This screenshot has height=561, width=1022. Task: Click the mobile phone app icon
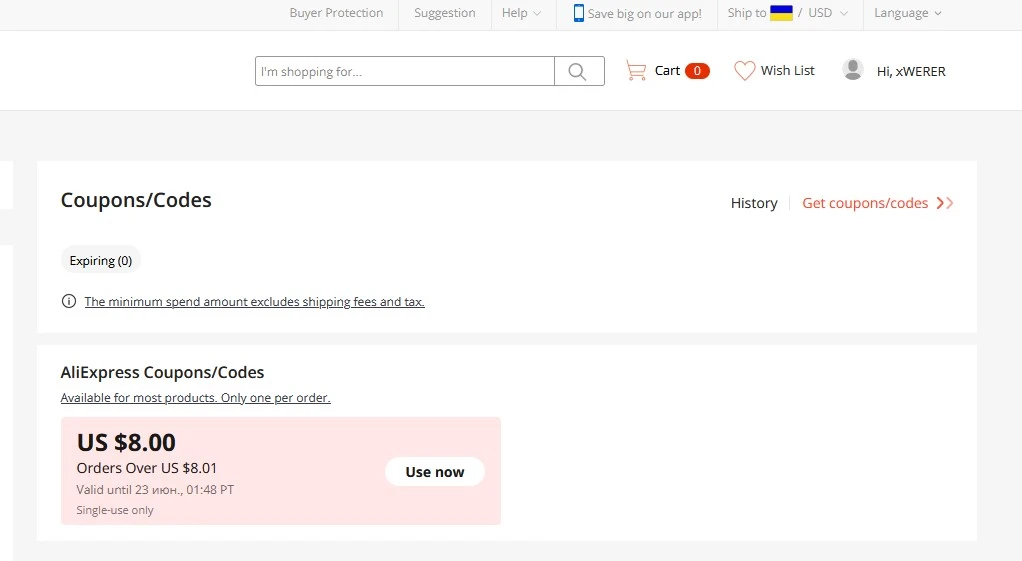point(578,13)
